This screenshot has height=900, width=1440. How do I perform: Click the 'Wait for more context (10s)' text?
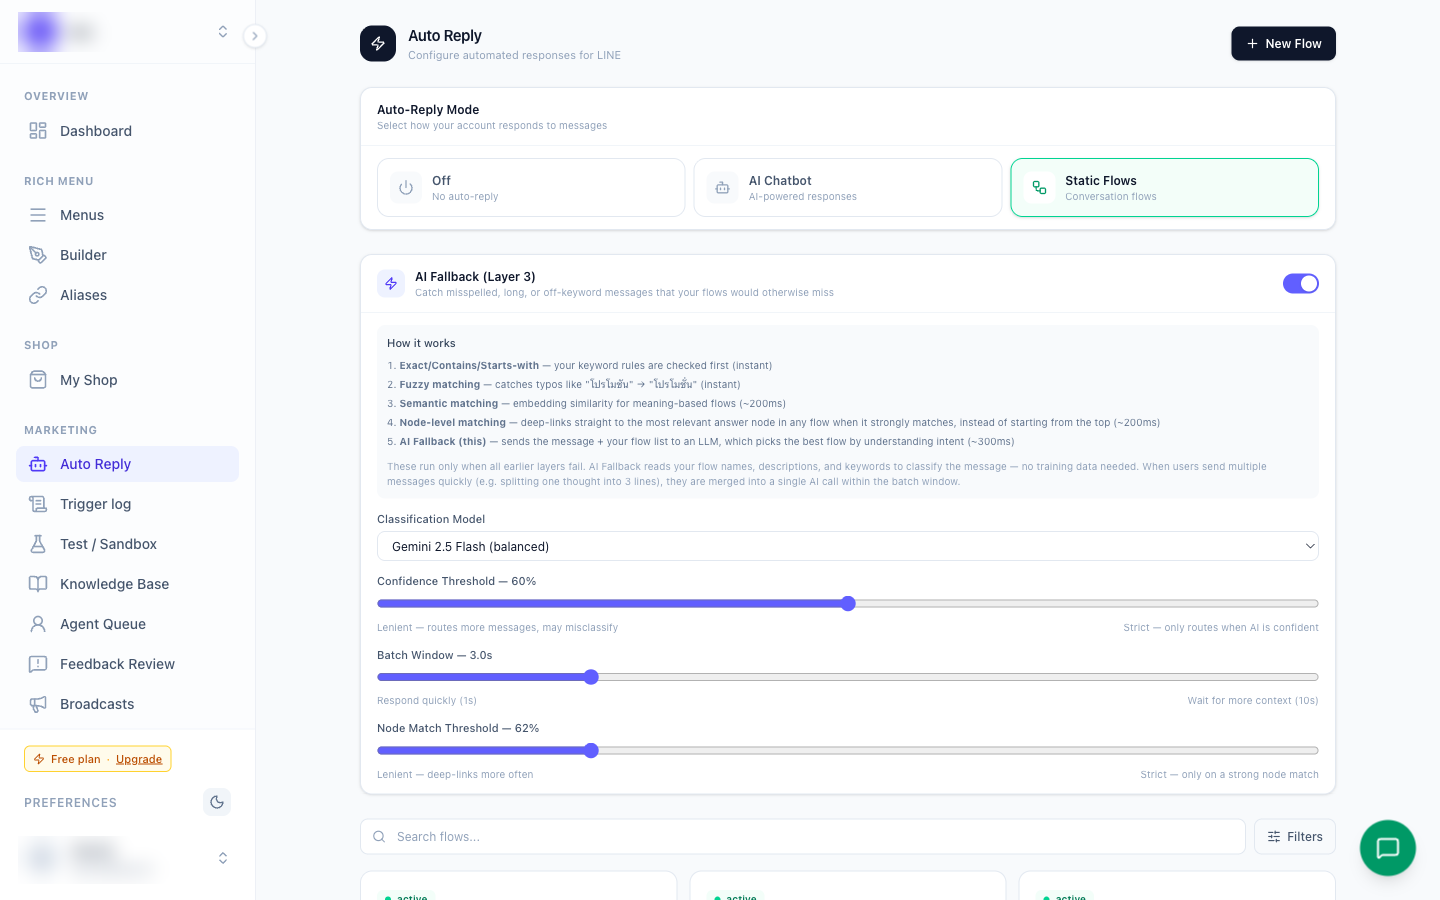click(1253, 701)
